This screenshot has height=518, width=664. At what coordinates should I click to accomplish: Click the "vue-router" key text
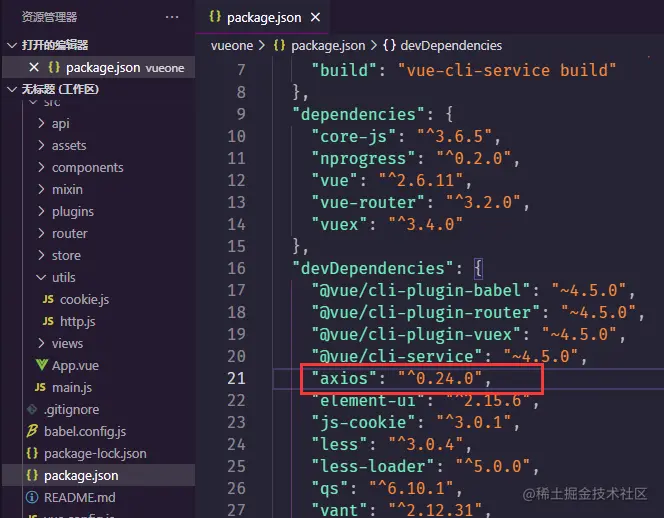tap(368, 202)
